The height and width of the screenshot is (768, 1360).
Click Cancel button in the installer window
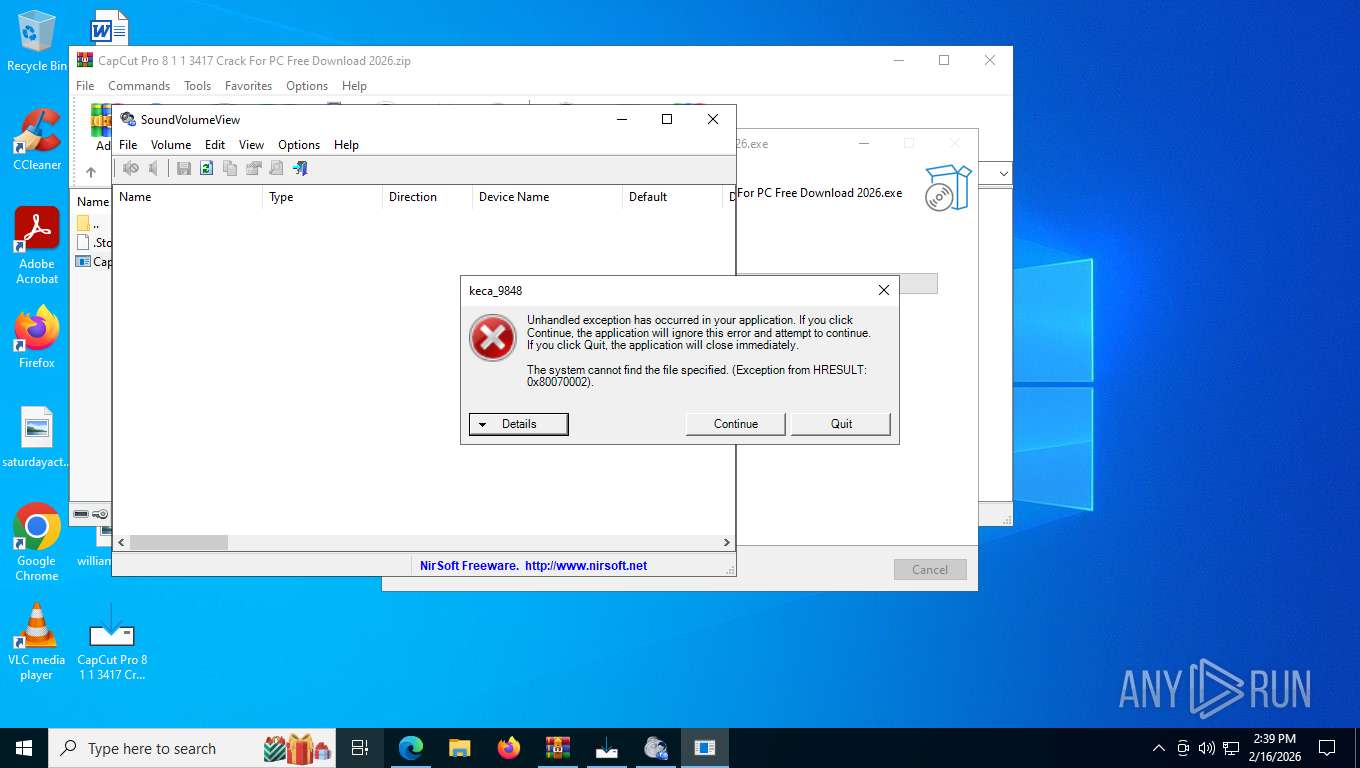930,570
